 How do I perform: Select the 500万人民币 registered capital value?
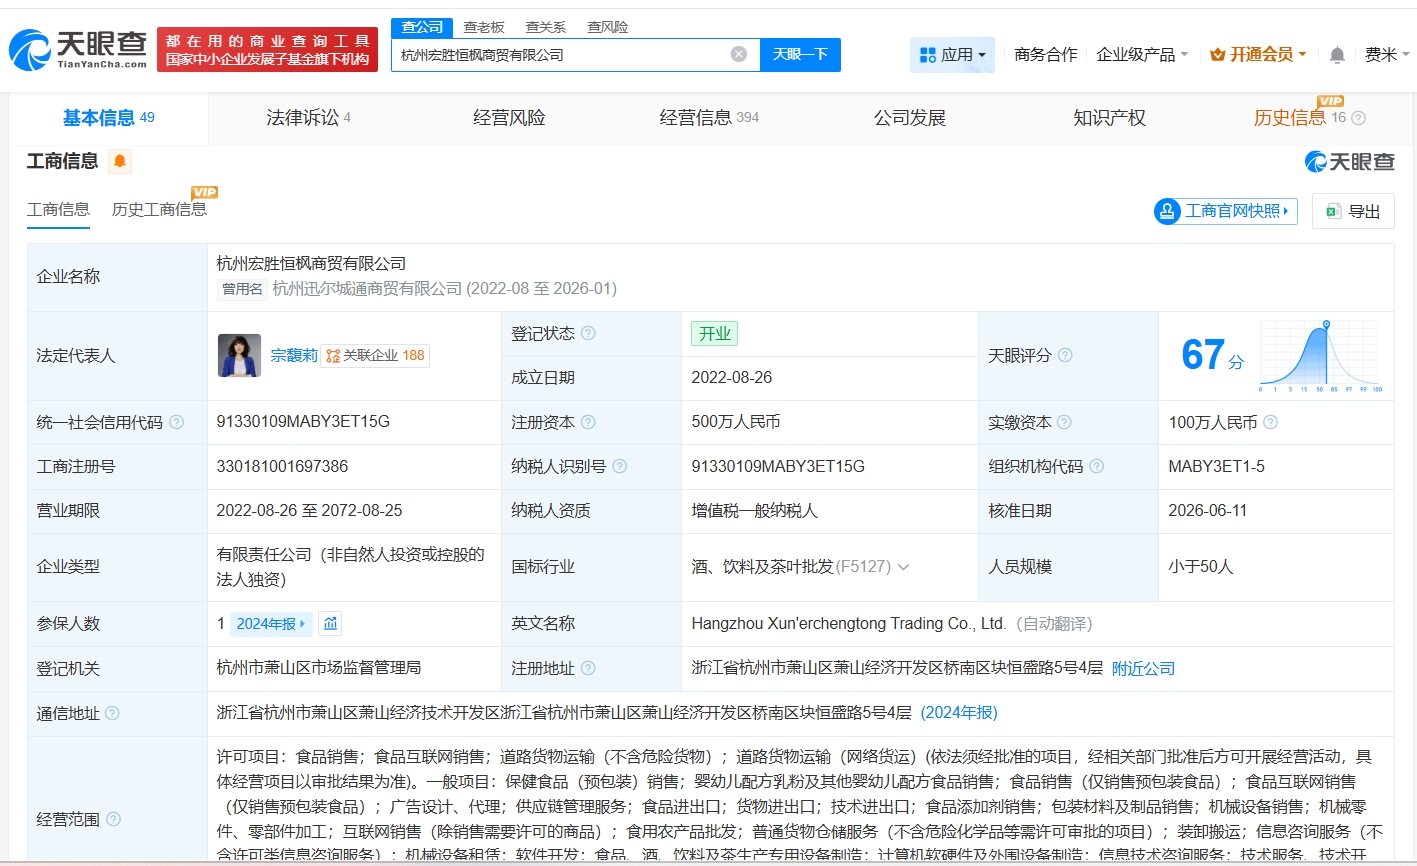tap(736, 422)
